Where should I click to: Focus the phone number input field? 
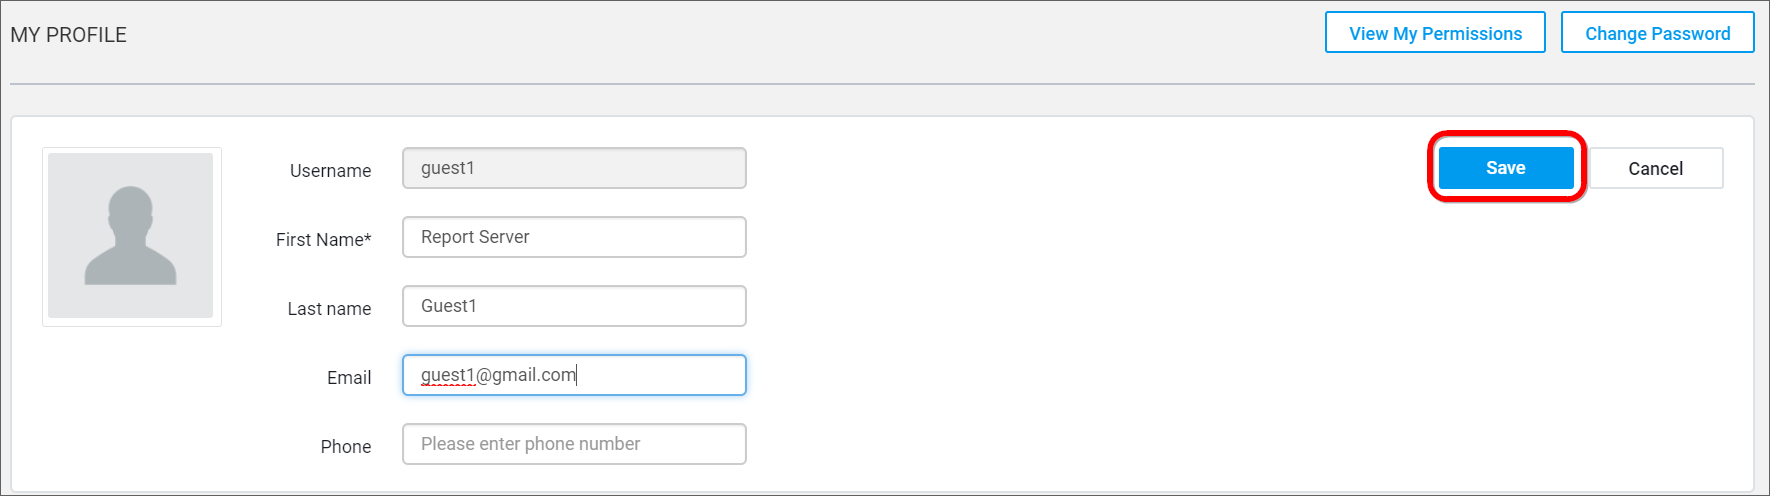tap(574, 444)
